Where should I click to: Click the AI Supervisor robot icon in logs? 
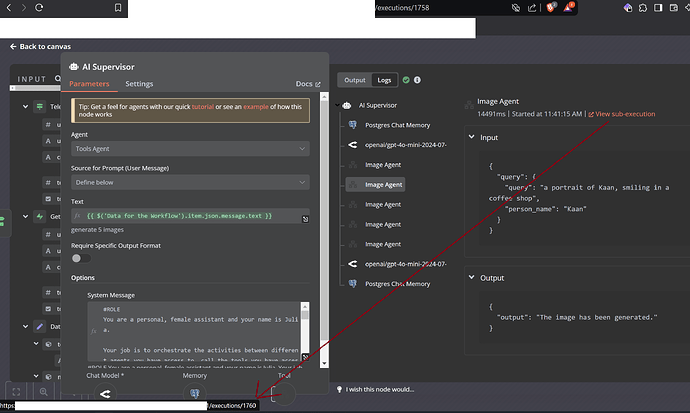(x=347, y=105)
